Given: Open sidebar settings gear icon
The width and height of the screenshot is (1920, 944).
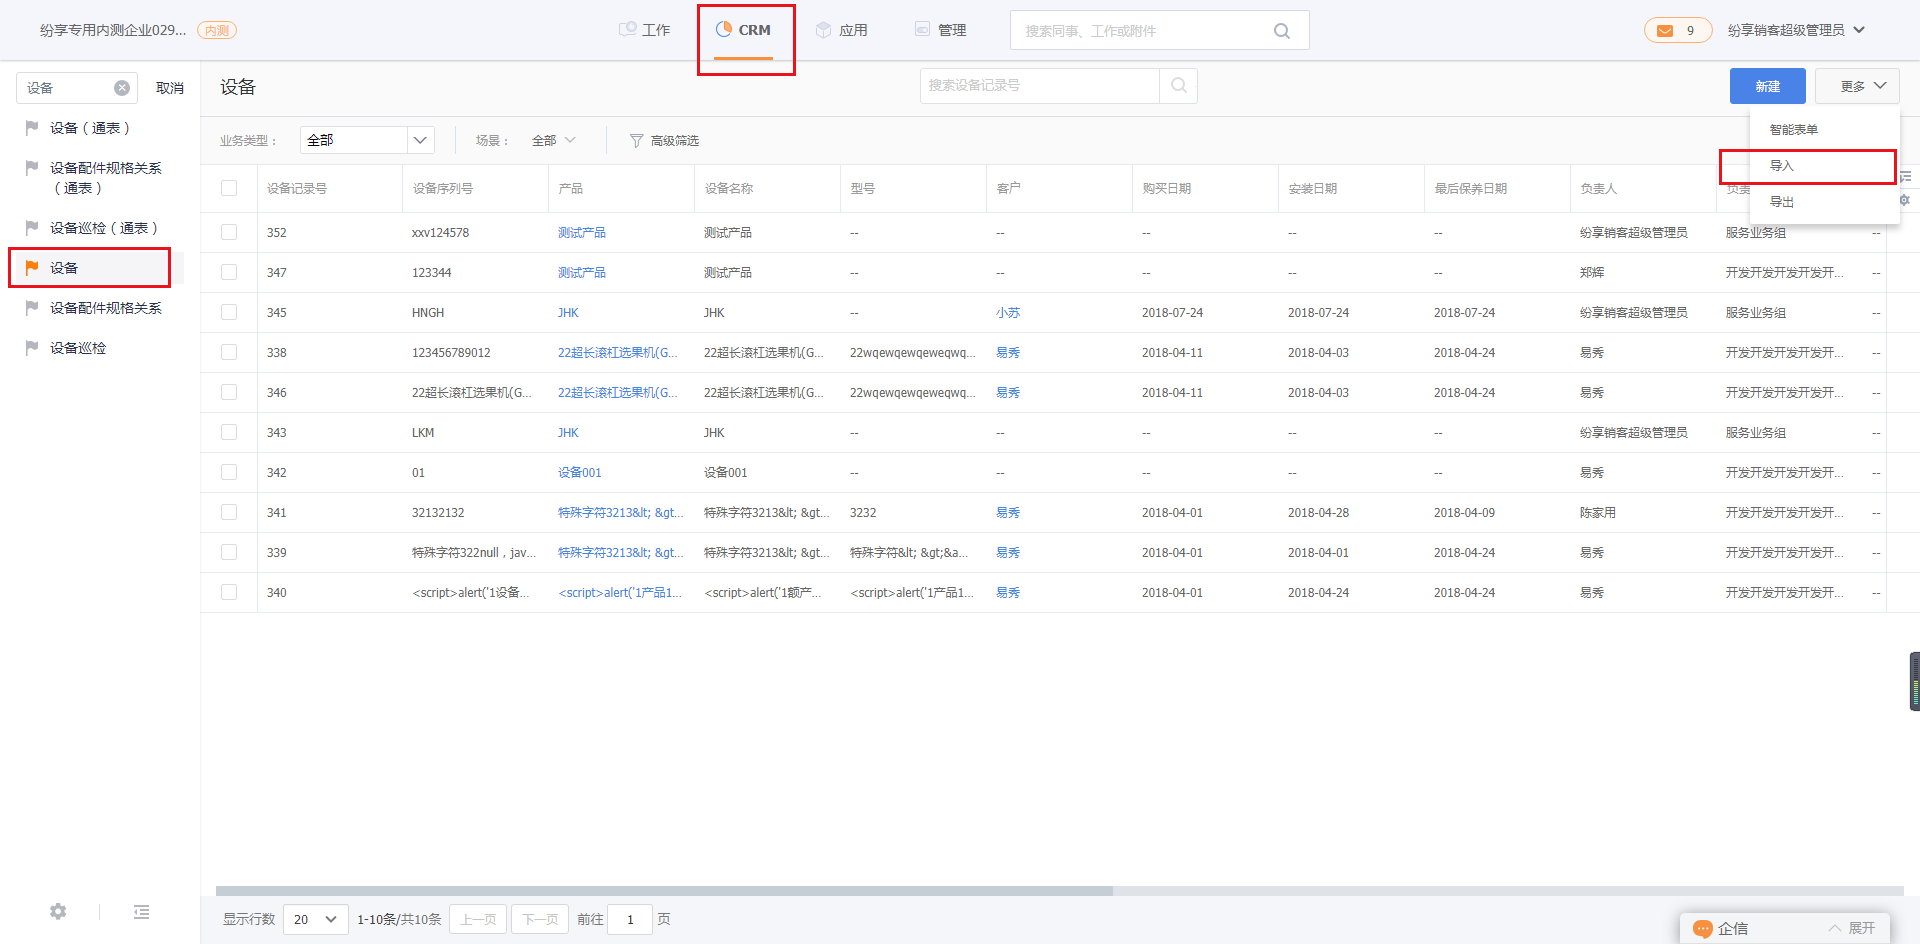Looking at the screenshot, I should click(x=58, y=911).
